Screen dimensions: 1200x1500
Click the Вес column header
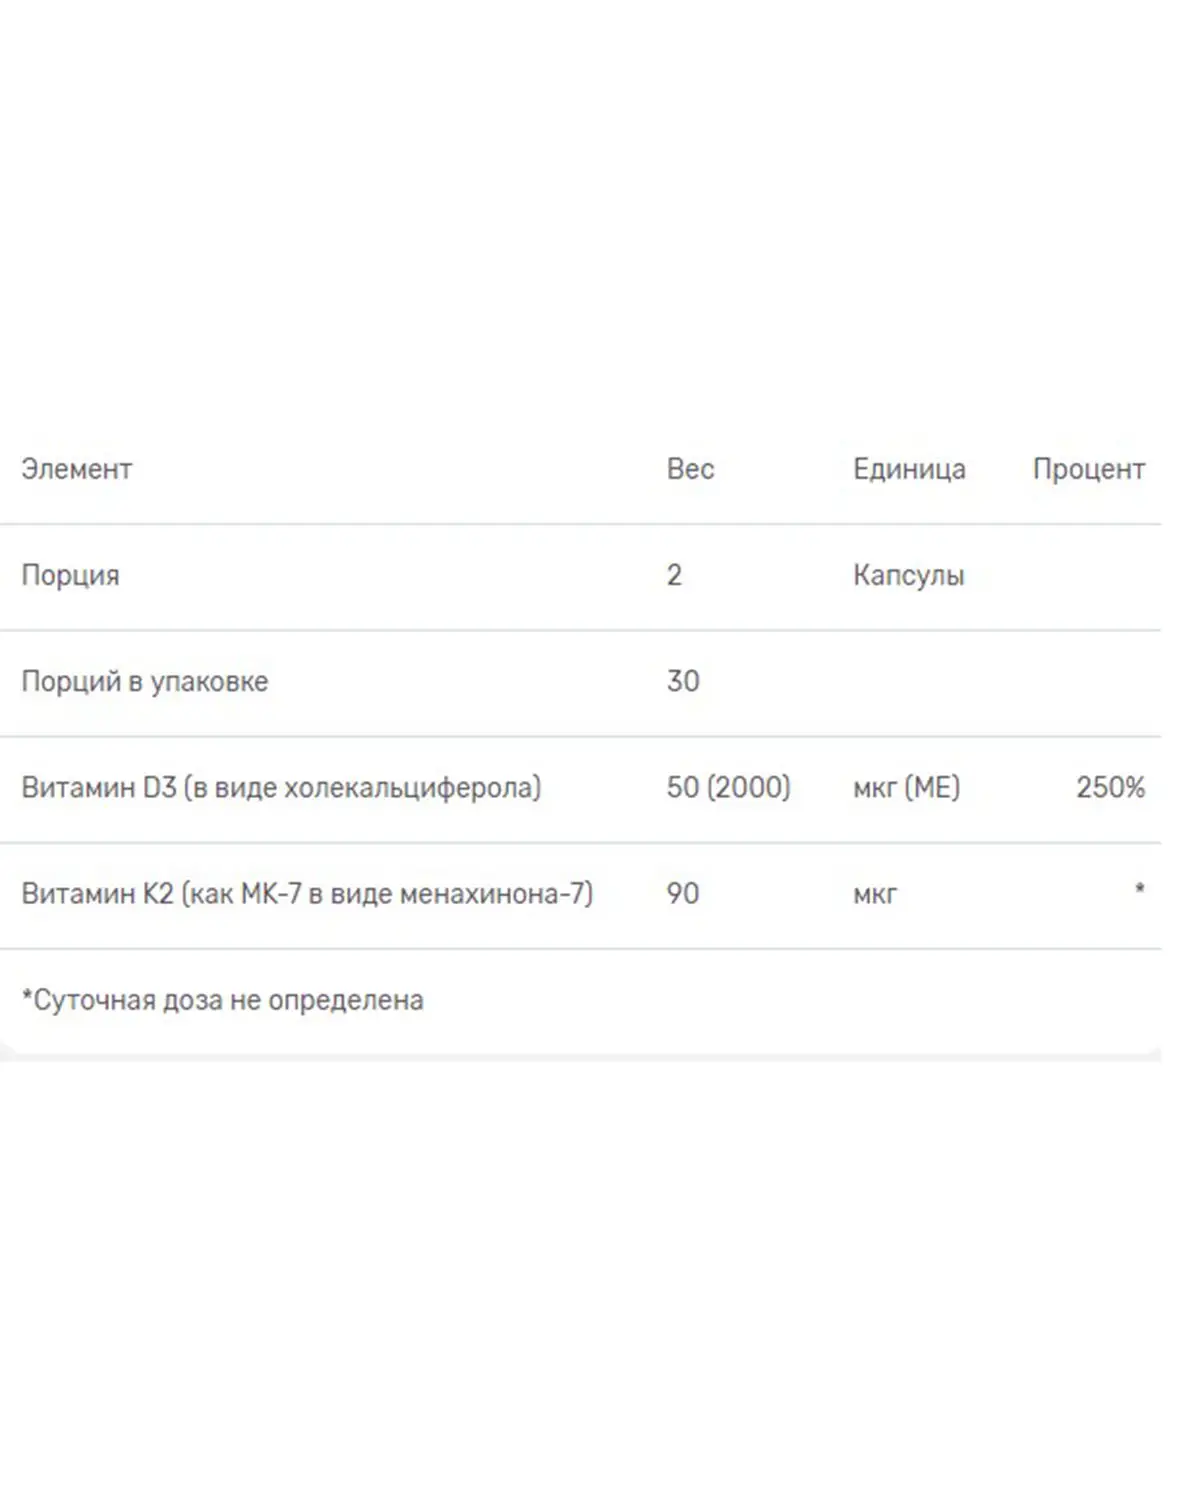point(690,469)
